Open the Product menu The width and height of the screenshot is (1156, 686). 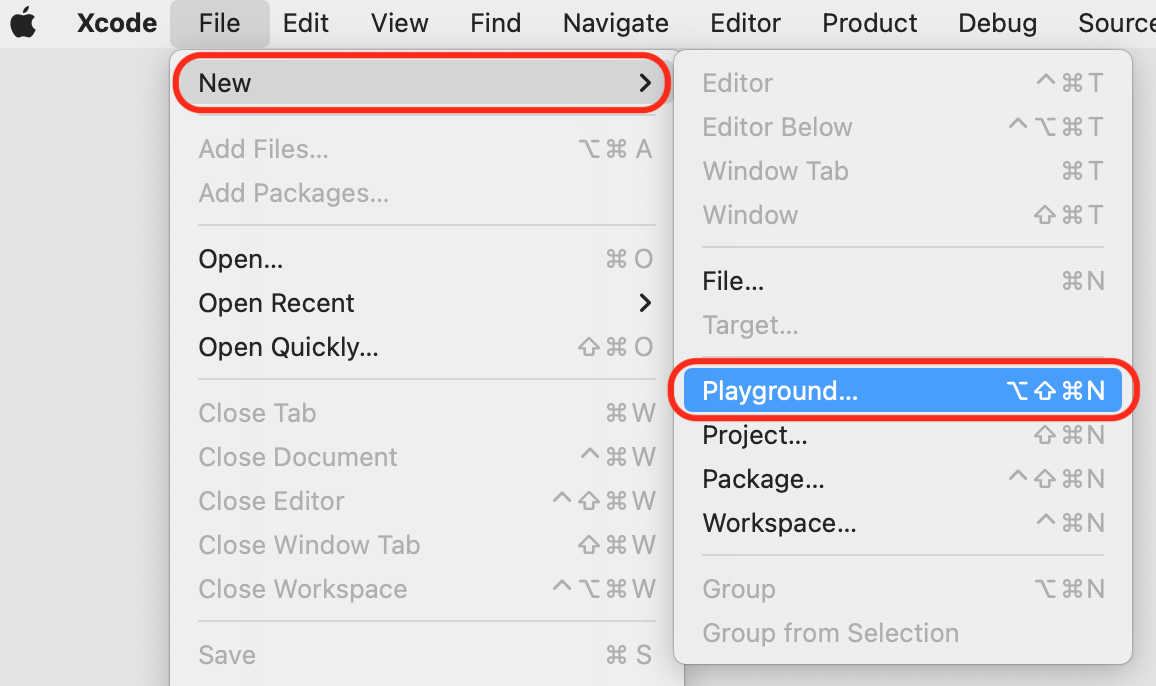[869, 23]
